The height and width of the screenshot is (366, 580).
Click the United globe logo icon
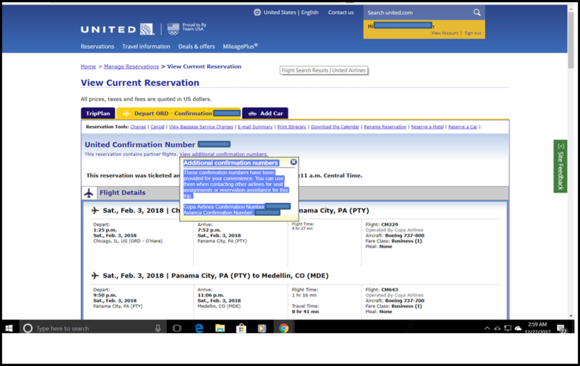(x=146, y=29)
